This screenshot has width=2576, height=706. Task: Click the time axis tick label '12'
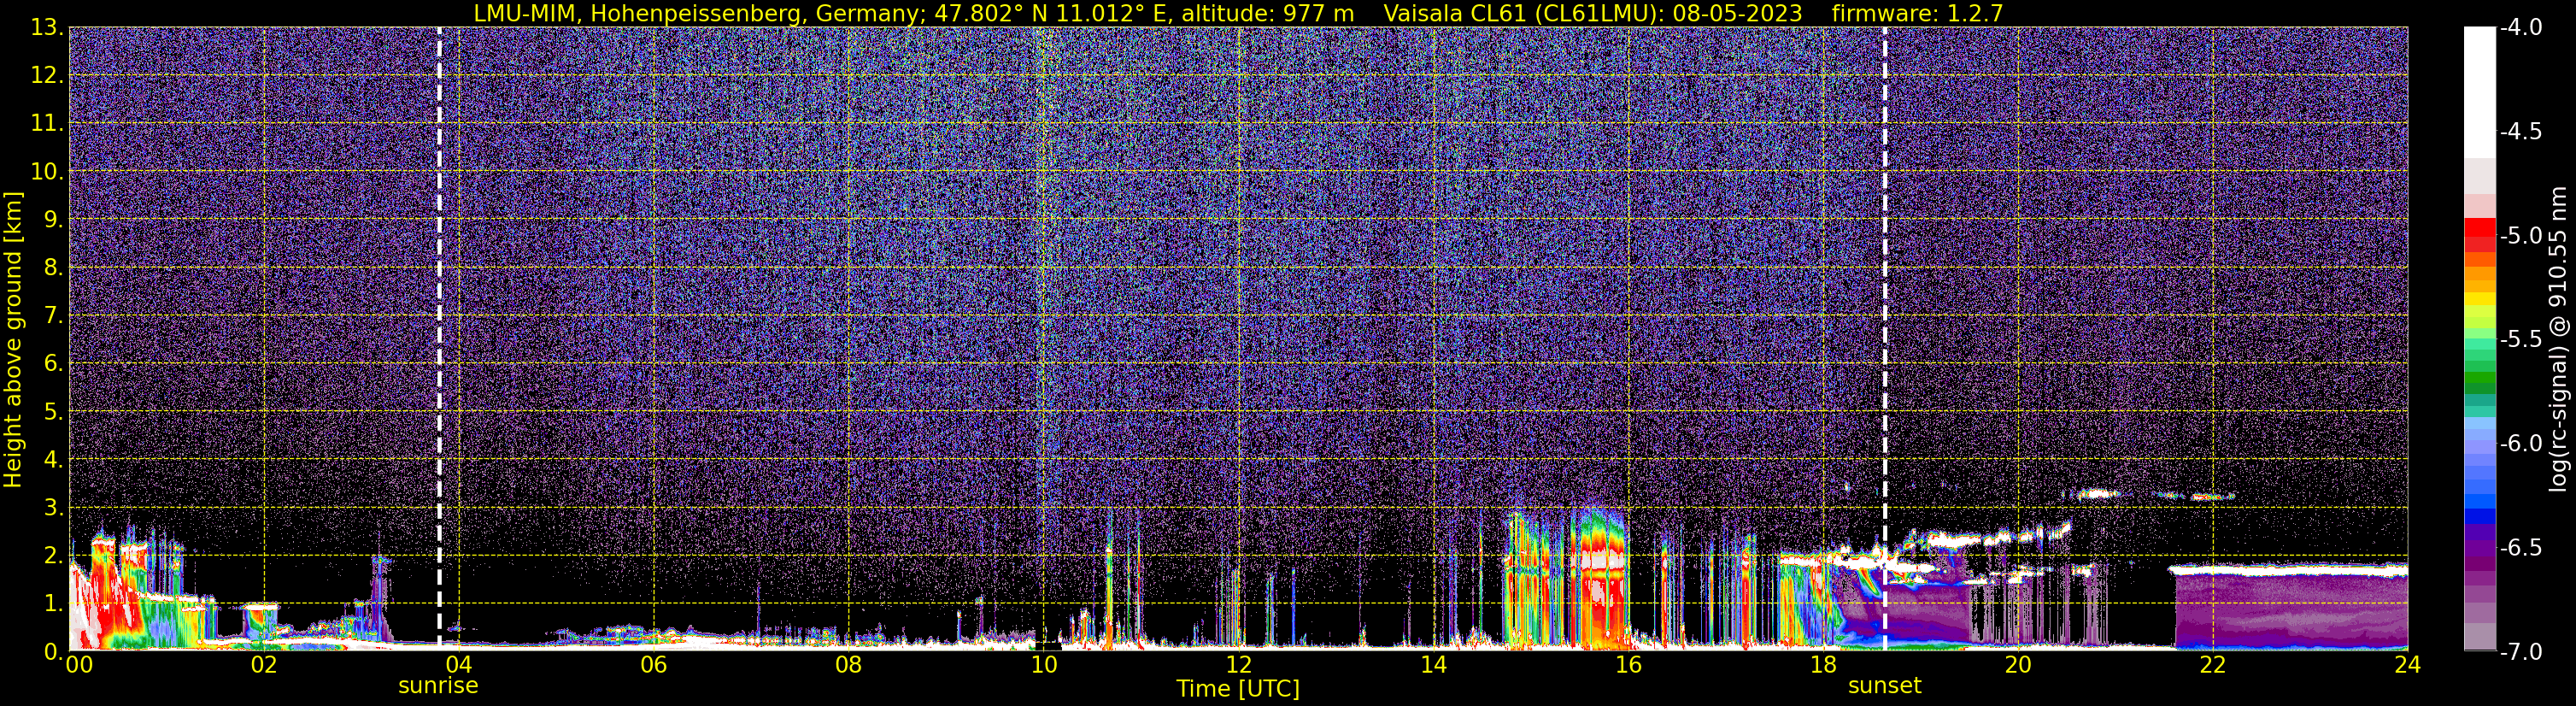pyautogui.click(x=1238, y=665)
